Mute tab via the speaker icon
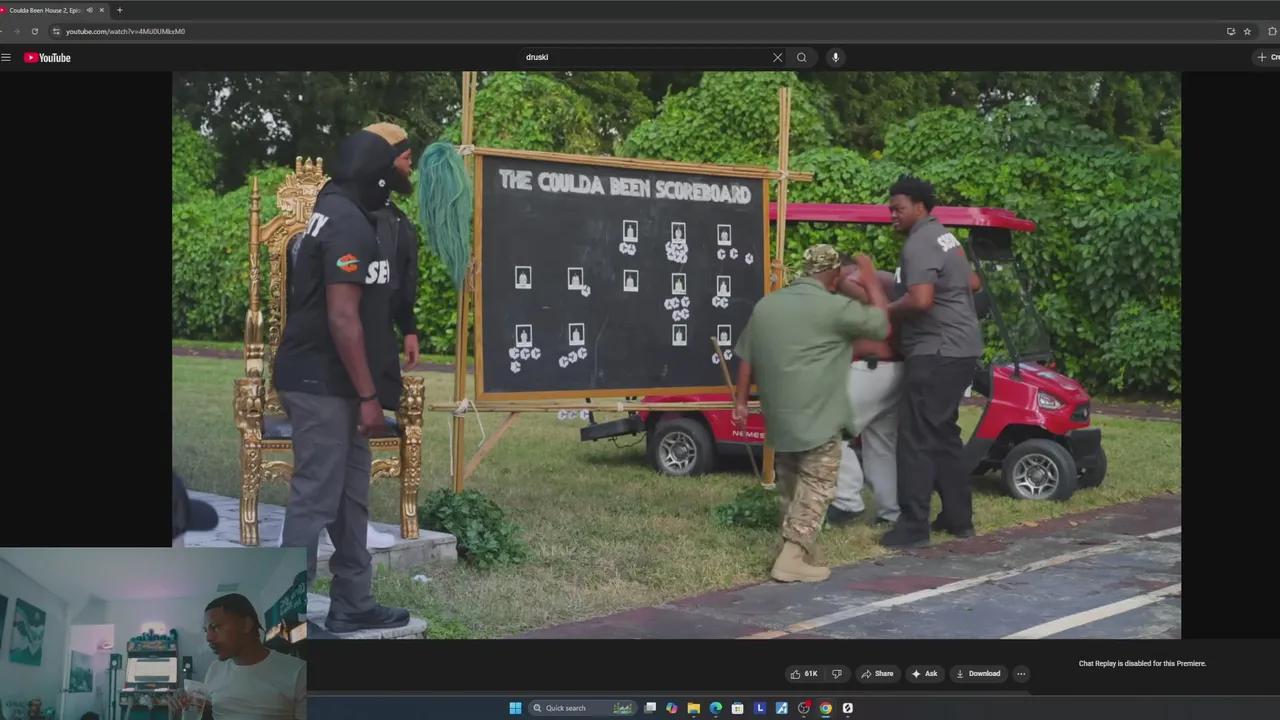The image size is (1280, 720). pos(89,10)
